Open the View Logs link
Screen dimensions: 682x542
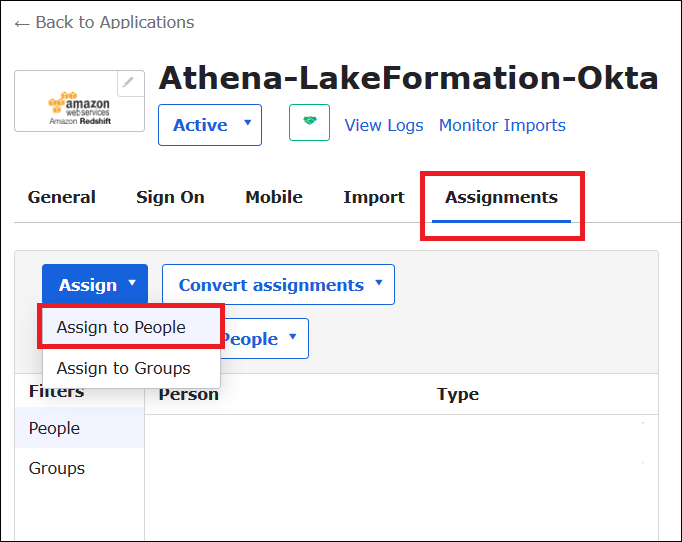[x=384, y=125]
